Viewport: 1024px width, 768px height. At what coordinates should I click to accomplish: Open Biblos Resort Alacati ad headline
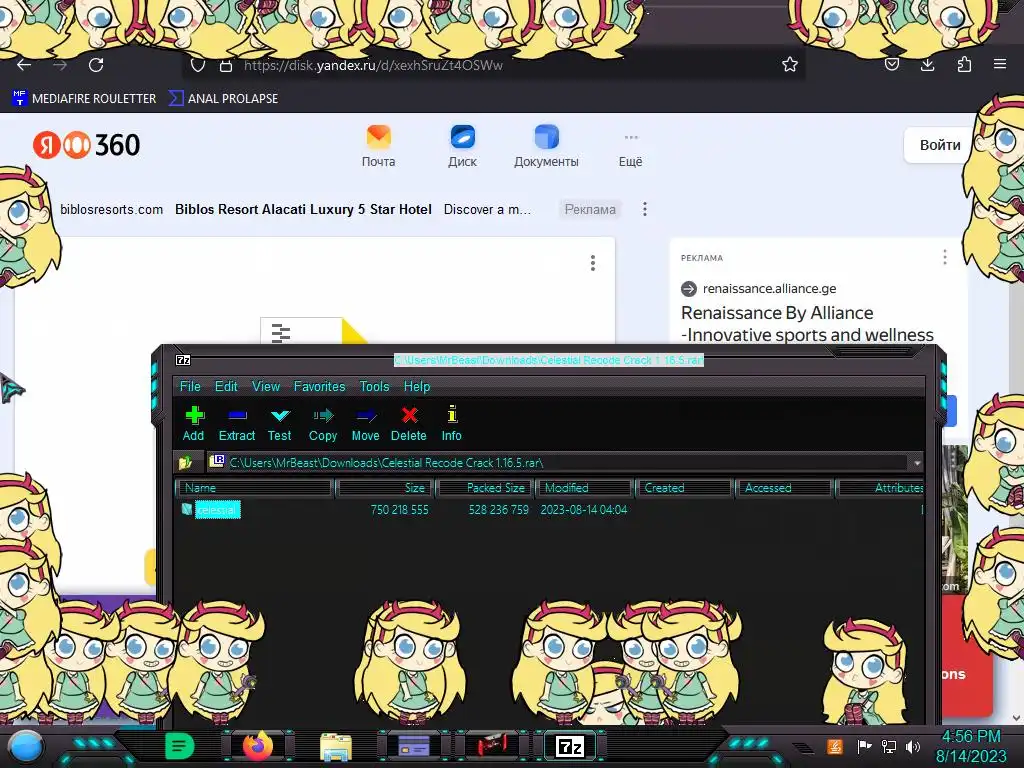(303, 210)
